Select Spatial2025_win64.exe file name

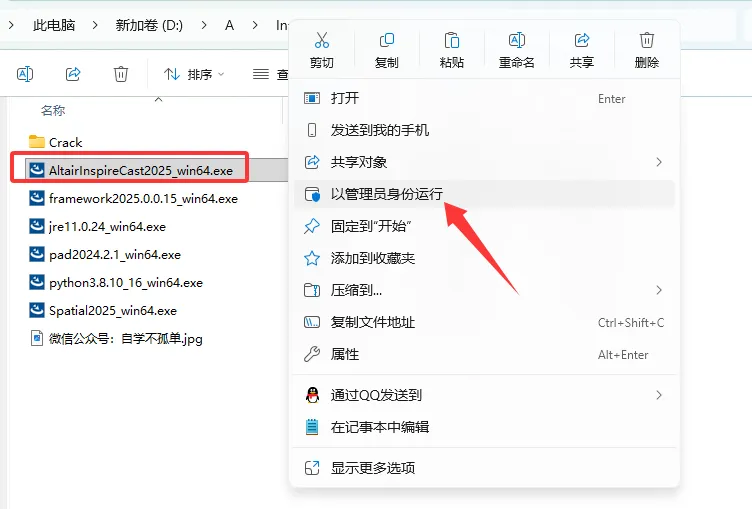113,311
